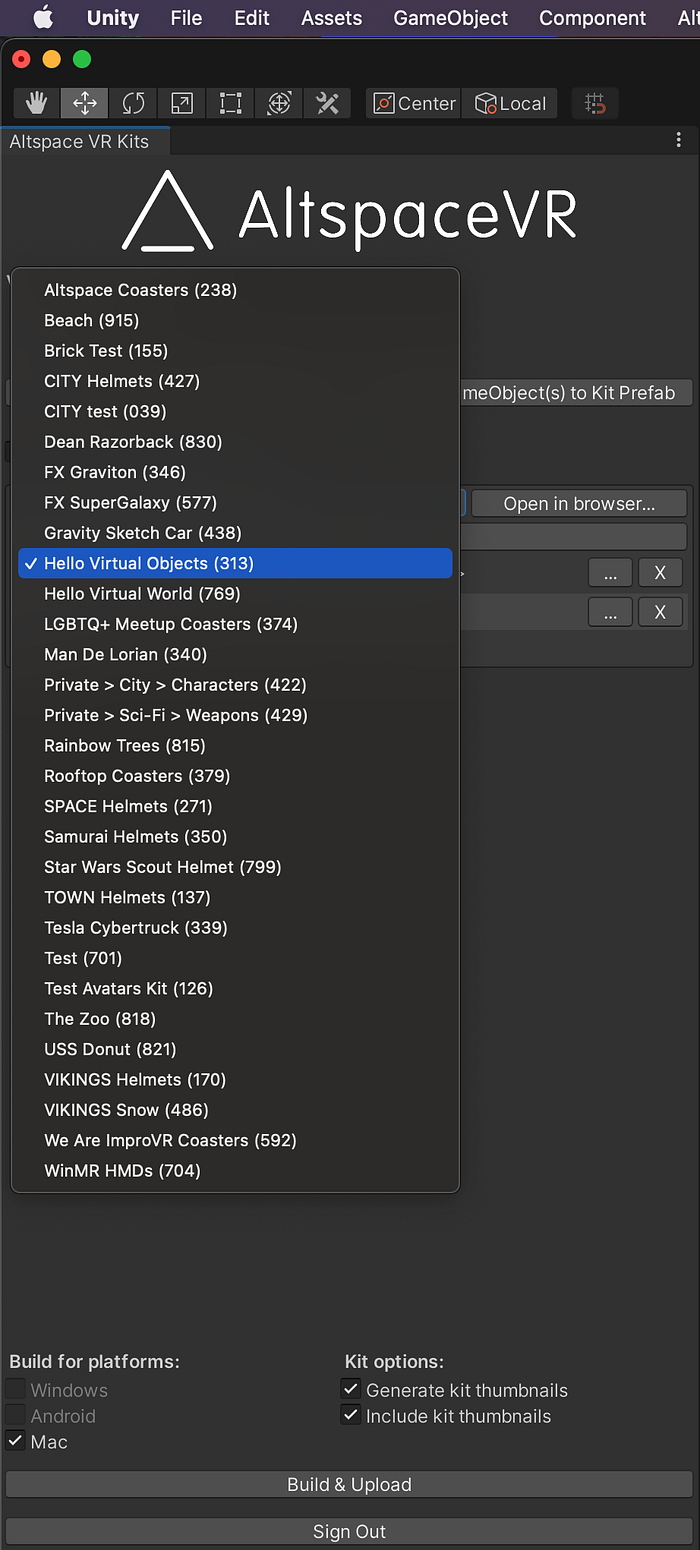Screen dimensions: 700x1550
Task: Open the Component menu
Action: [x=593, y=18]
